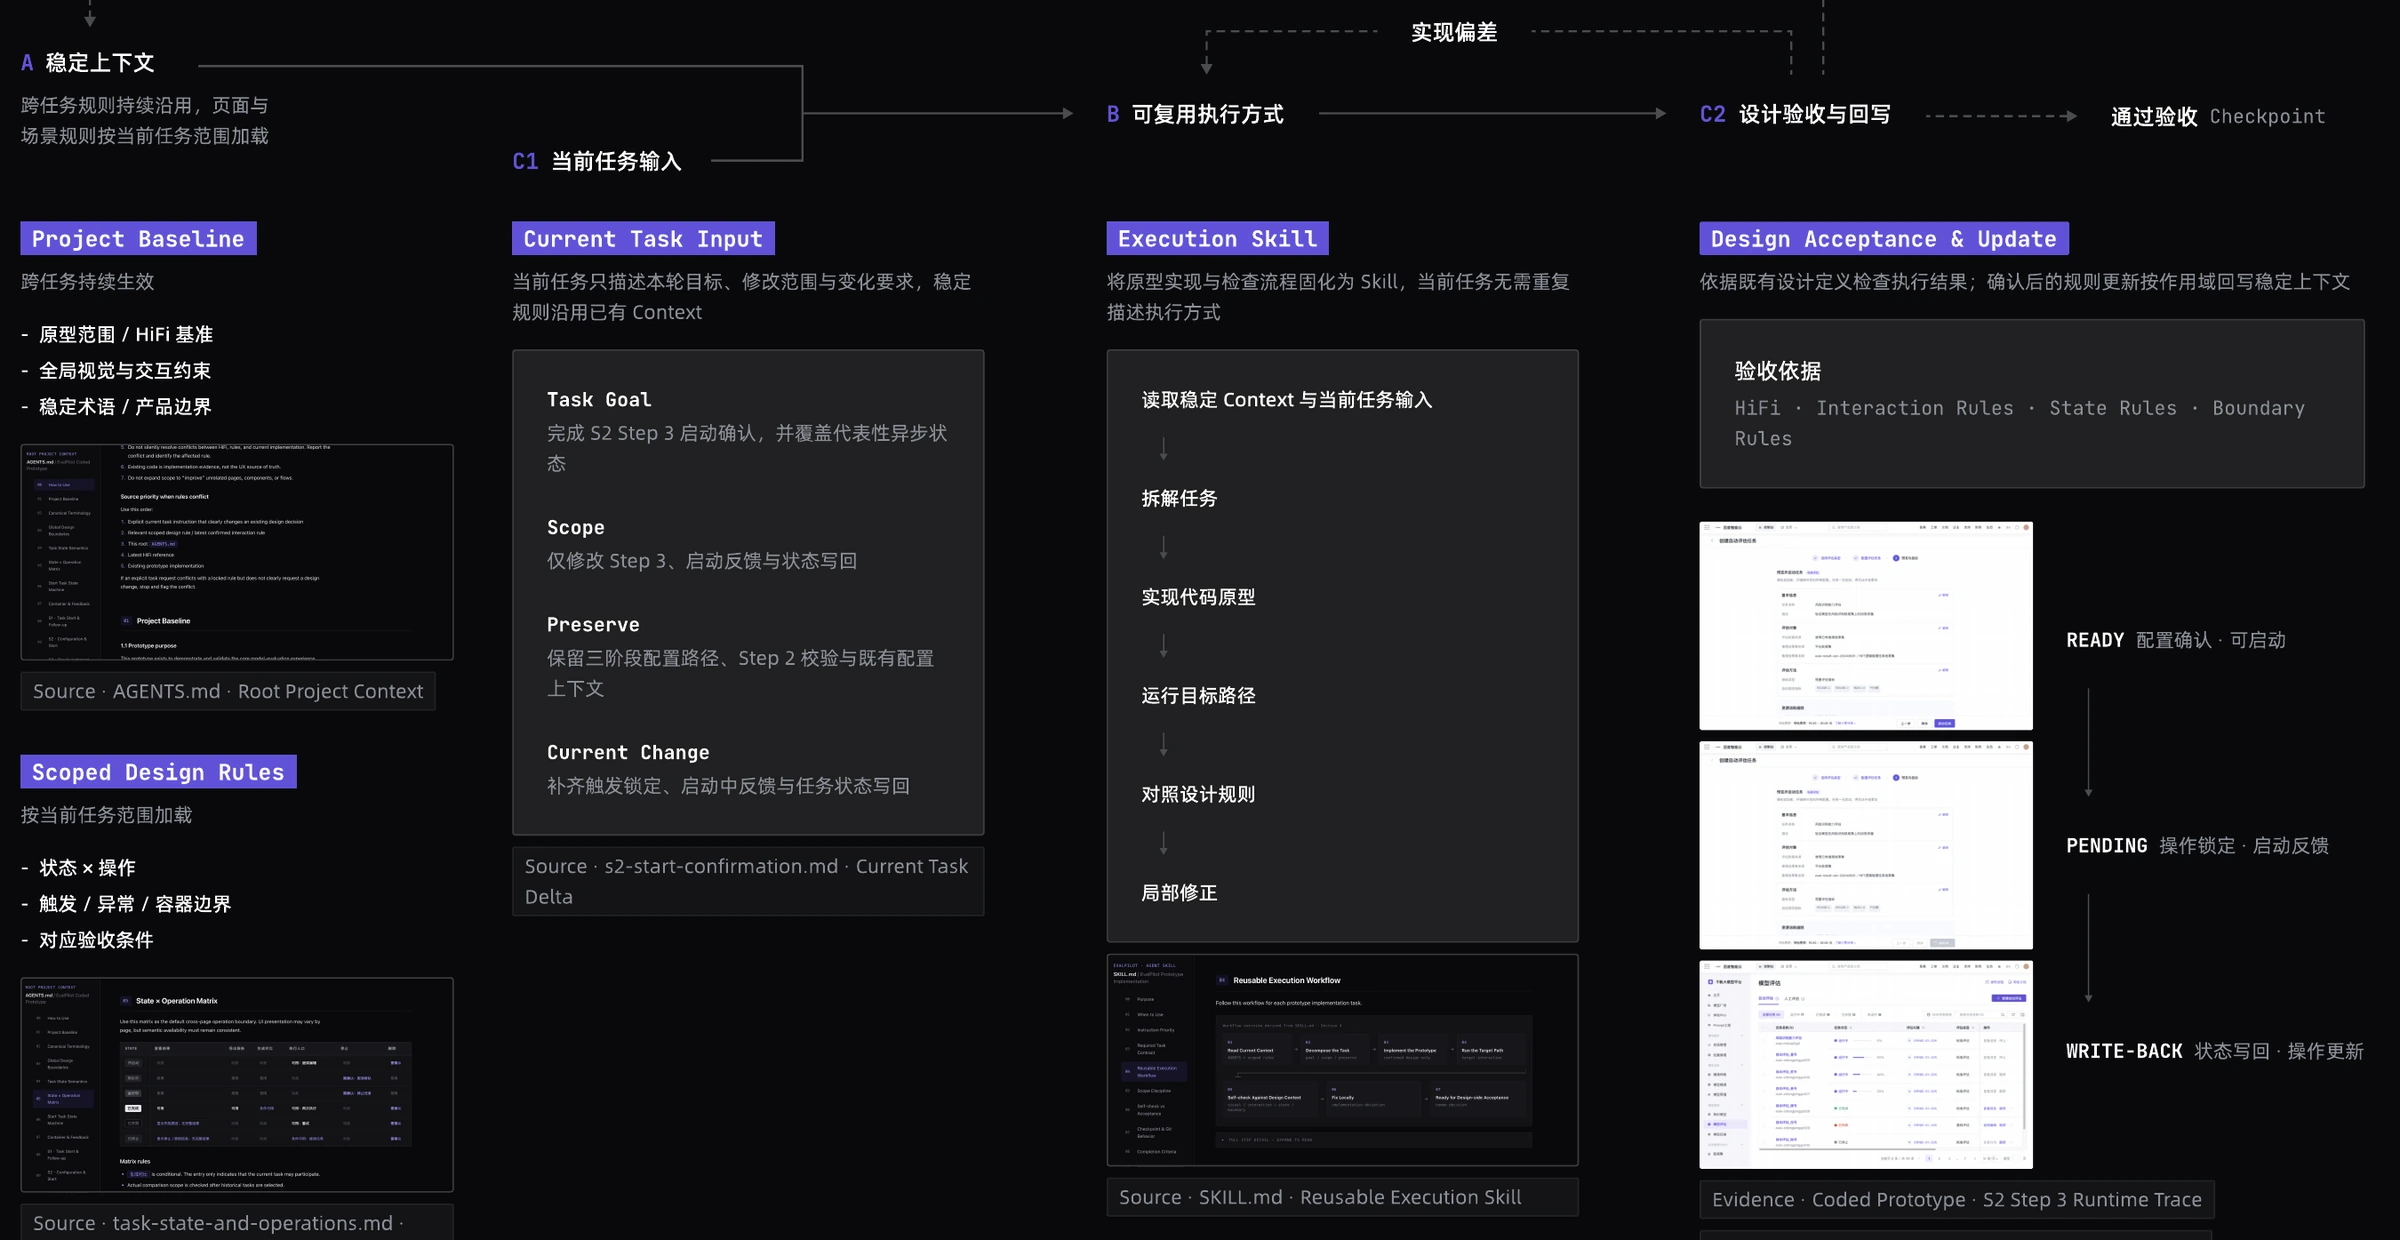Select the '读取稳定 Context 与当前任务输入' step
The height and width of the screenshot is (1240, 2400).
(1287, 399)
